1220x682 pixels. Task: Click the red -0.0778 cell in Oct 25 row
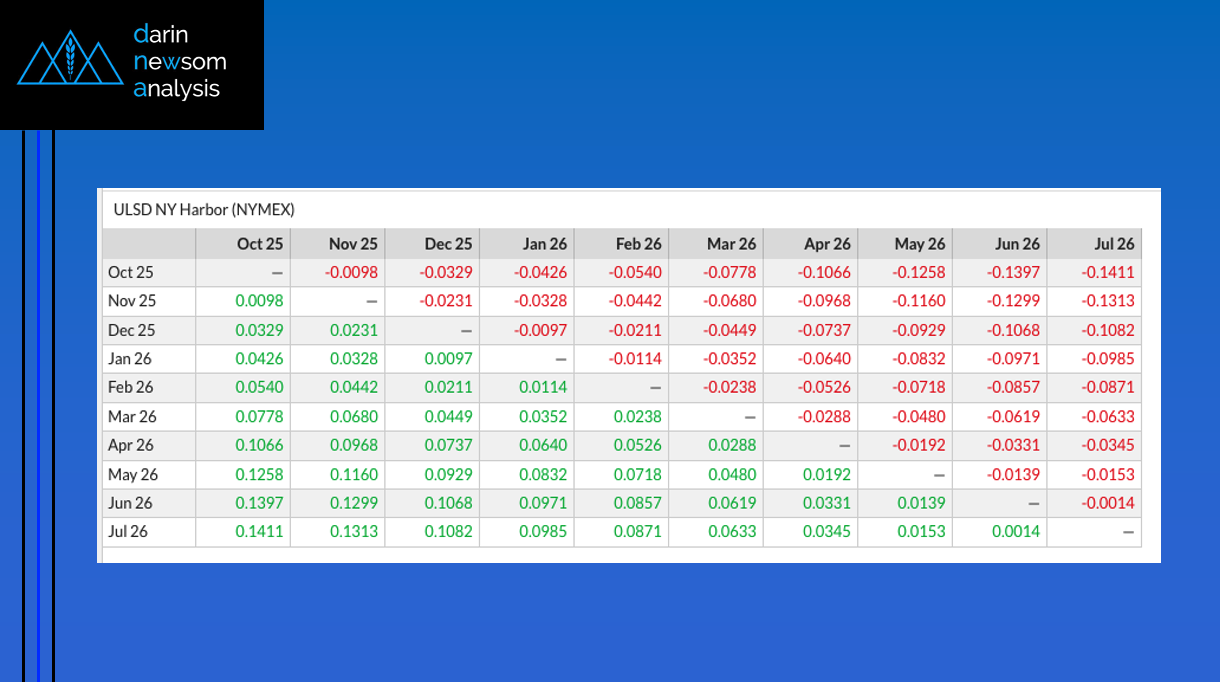731,272
